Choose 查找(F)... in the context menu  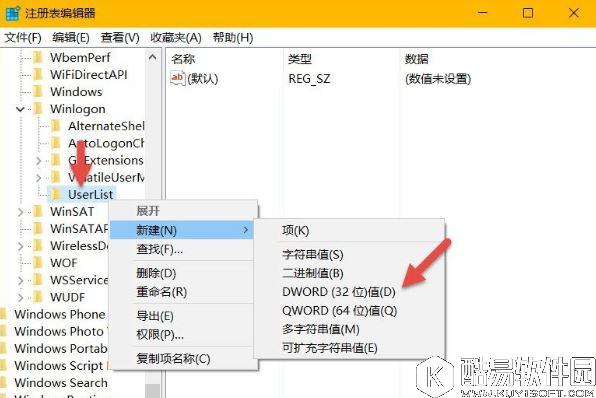(x=184, y=249)
